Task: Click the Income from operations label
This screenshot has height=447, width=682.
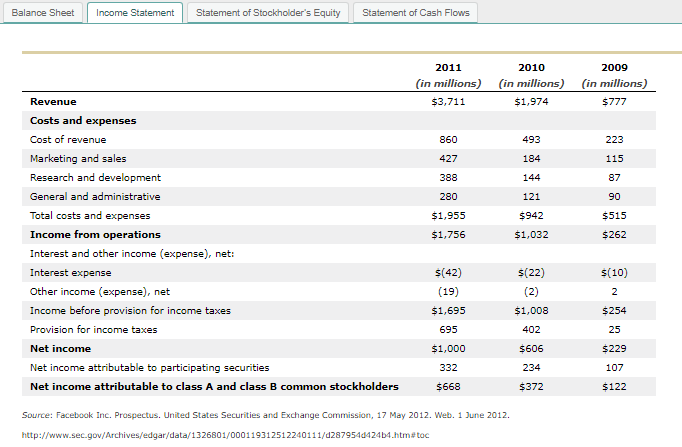Action: tap(95, 235)
